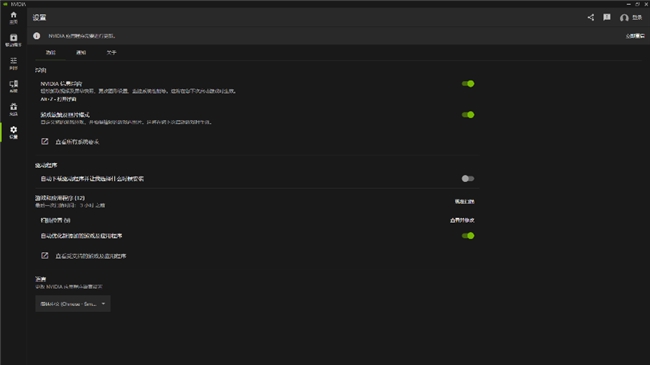The image size is (650, 365).
Task: Open the Redeem gift section in sidebar
Action: tap(13, 109)
